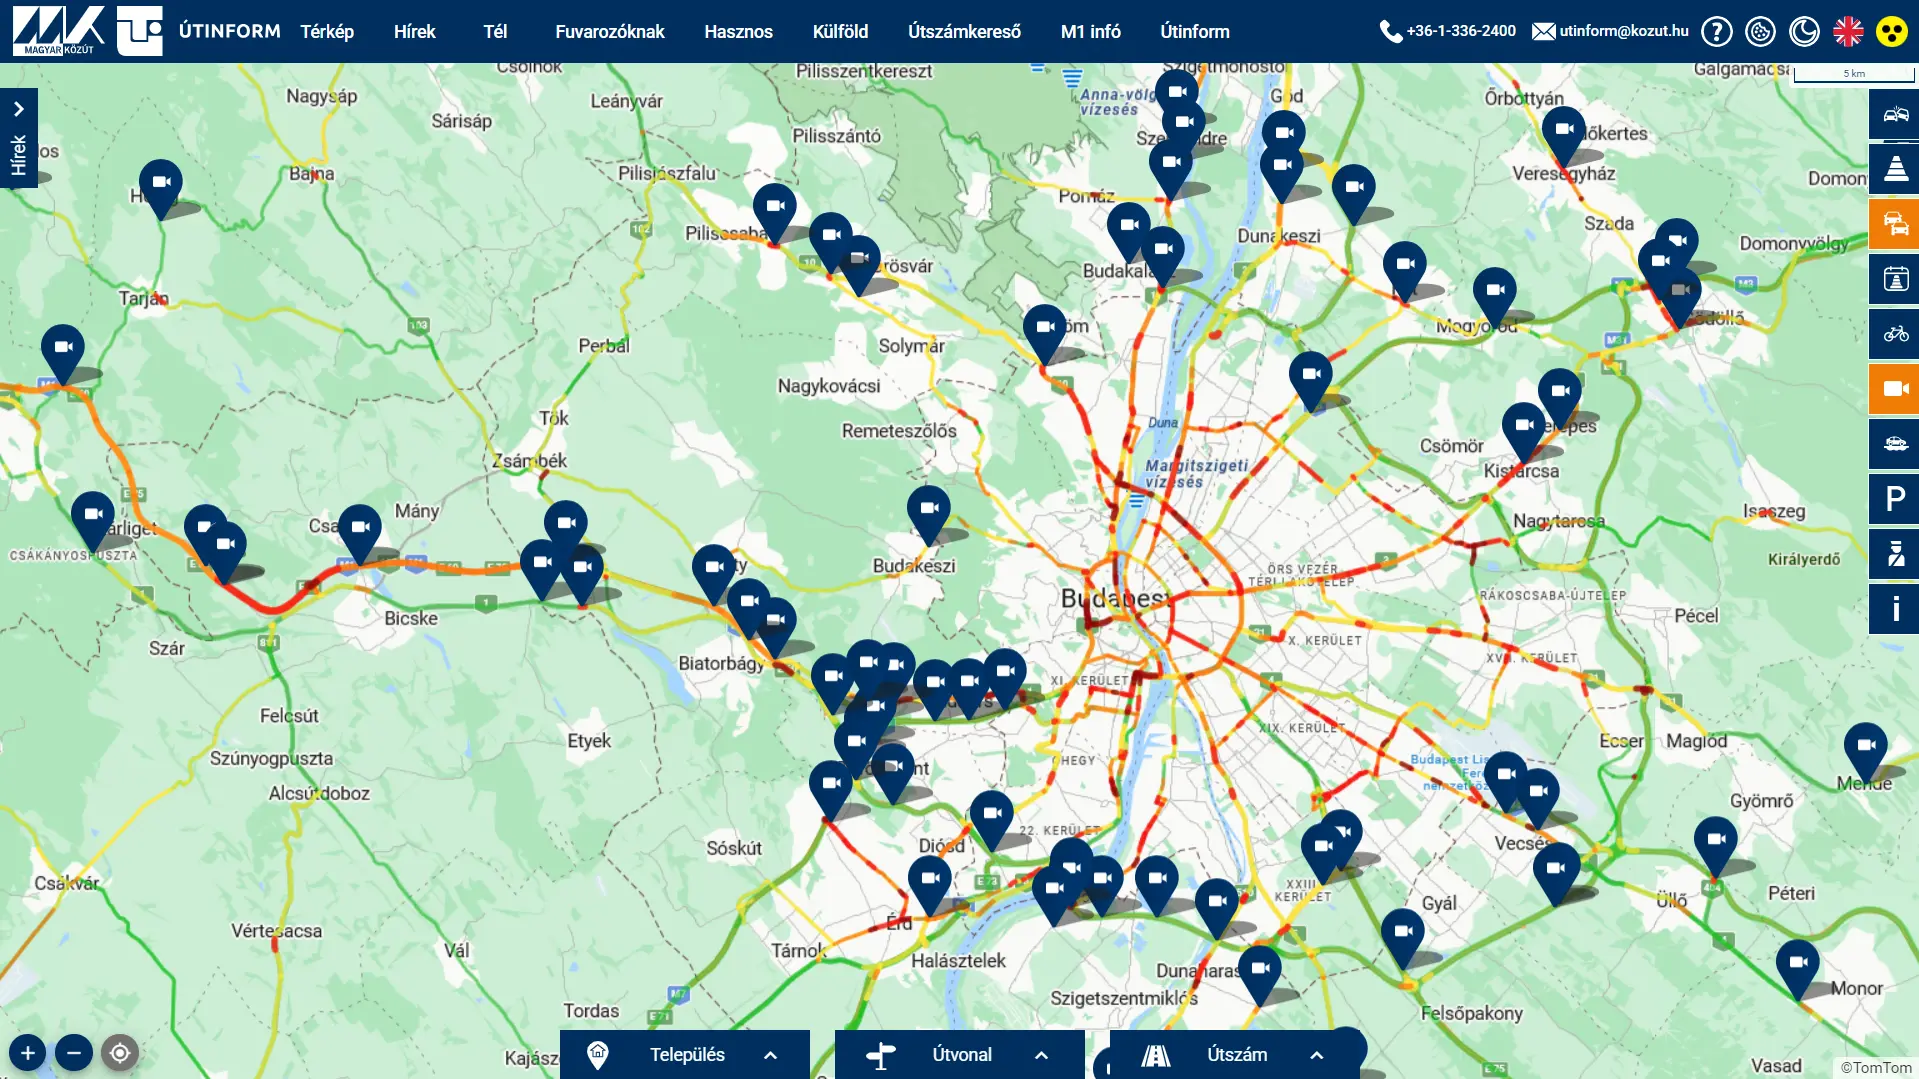Viewport: 1919px width, 1079px height.
Task: Expand the Település search panel
Action: [x=685, y=1055]
